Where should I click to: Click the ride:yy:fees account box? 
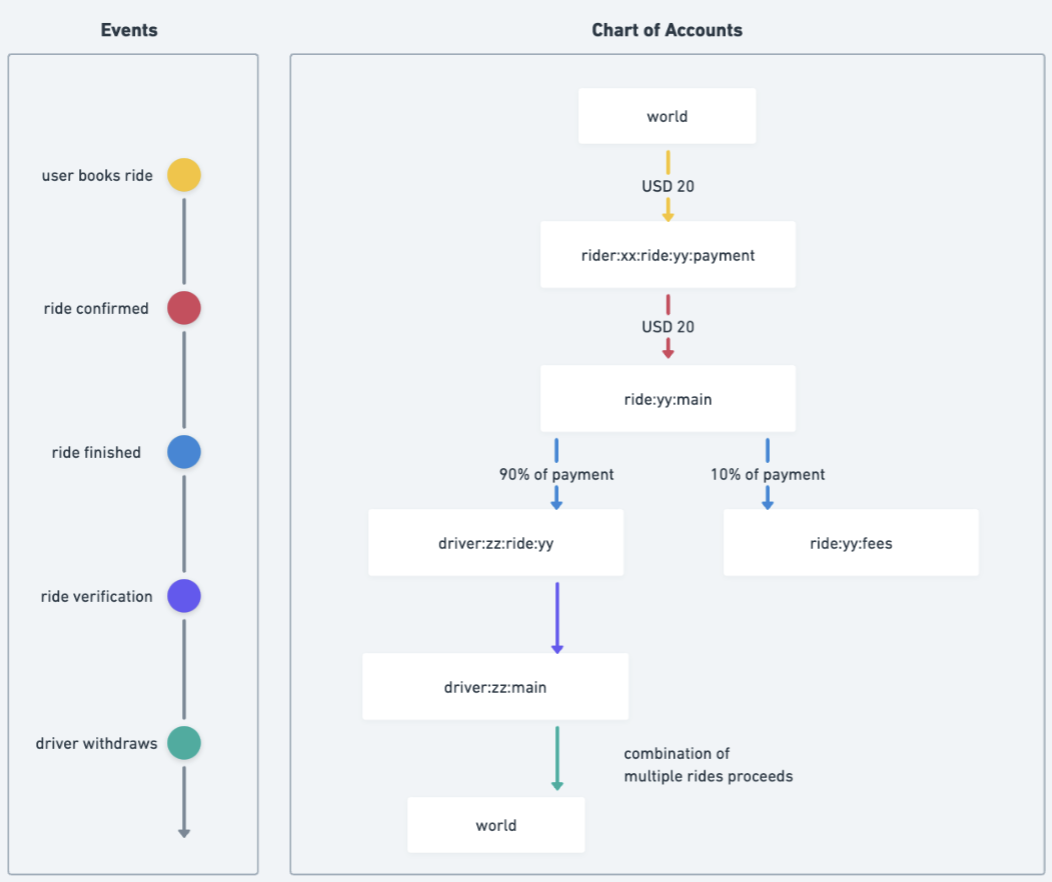tap(850, 543)
